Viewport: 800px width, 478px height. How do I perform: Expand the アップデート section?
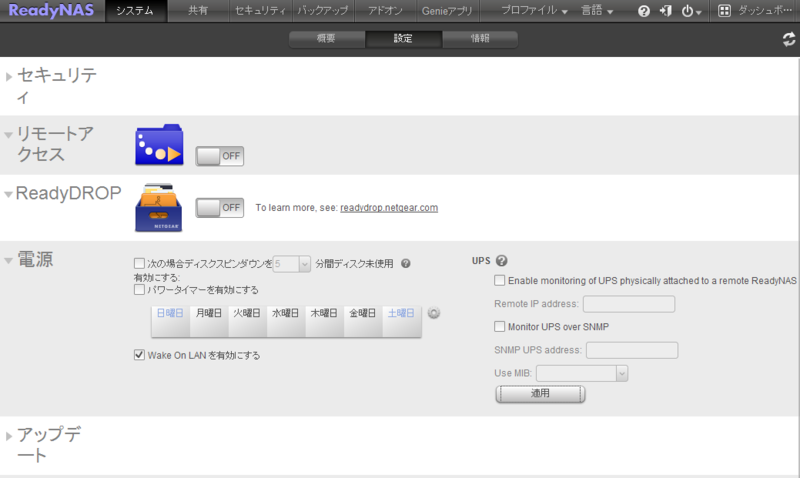[x=9, y=436]
